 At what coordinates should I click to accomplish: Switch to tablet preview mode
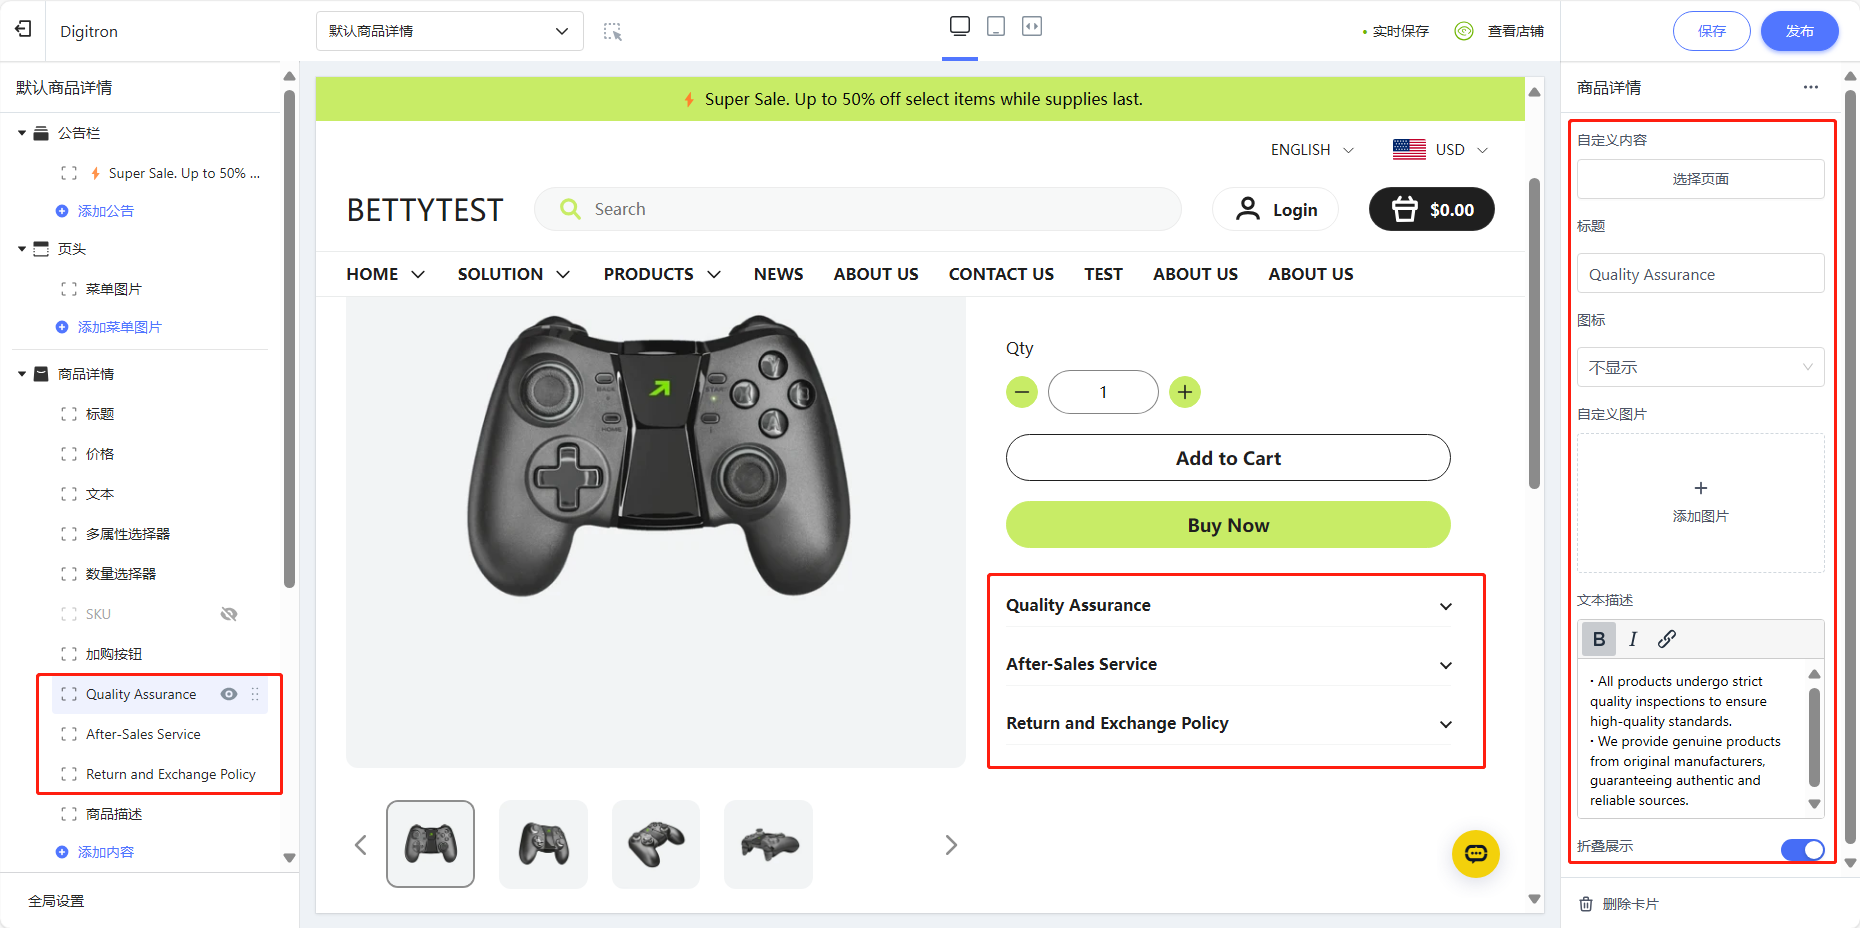tap(996, 26)
